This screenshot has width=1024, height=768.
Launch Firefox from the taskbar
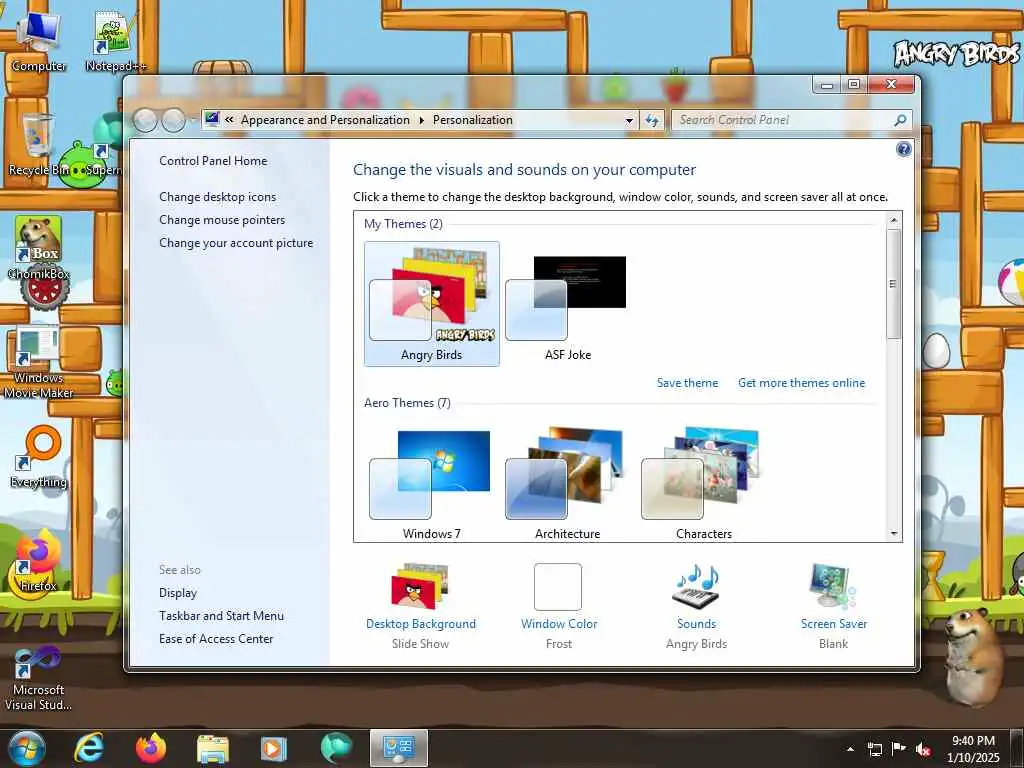point(151,748)
